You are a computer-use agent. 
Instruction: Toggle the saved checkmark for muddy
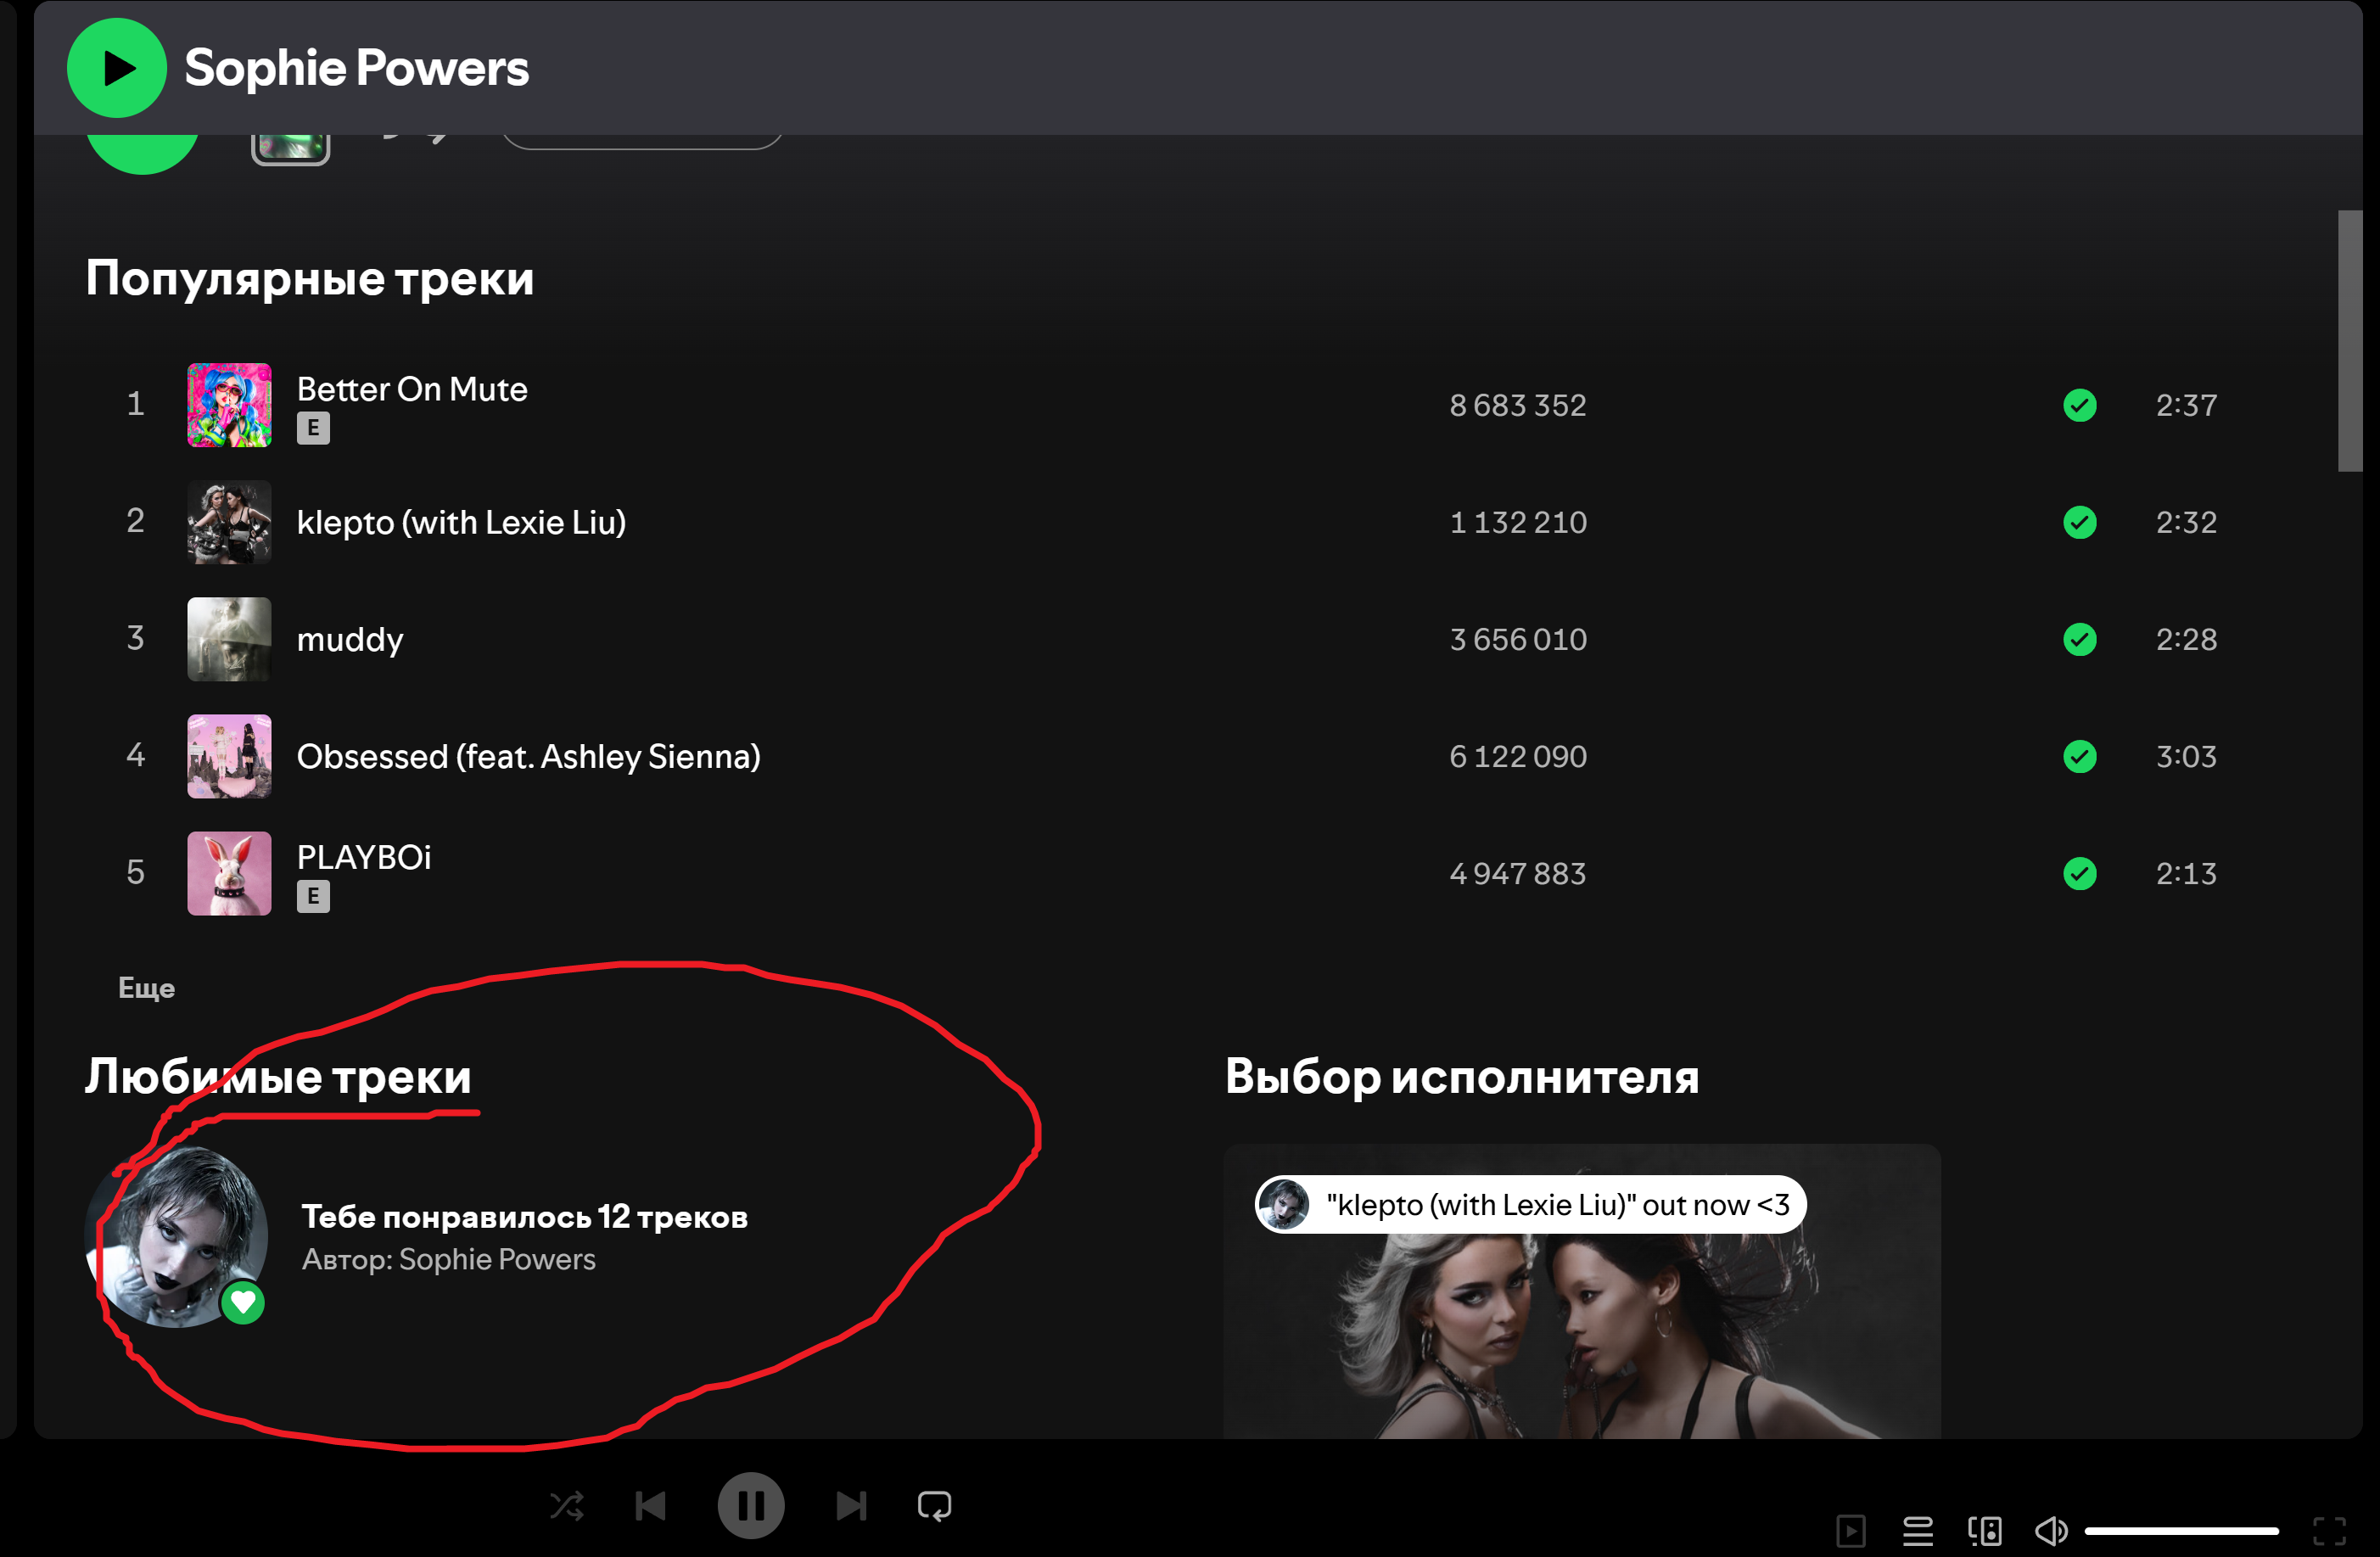2080,639
